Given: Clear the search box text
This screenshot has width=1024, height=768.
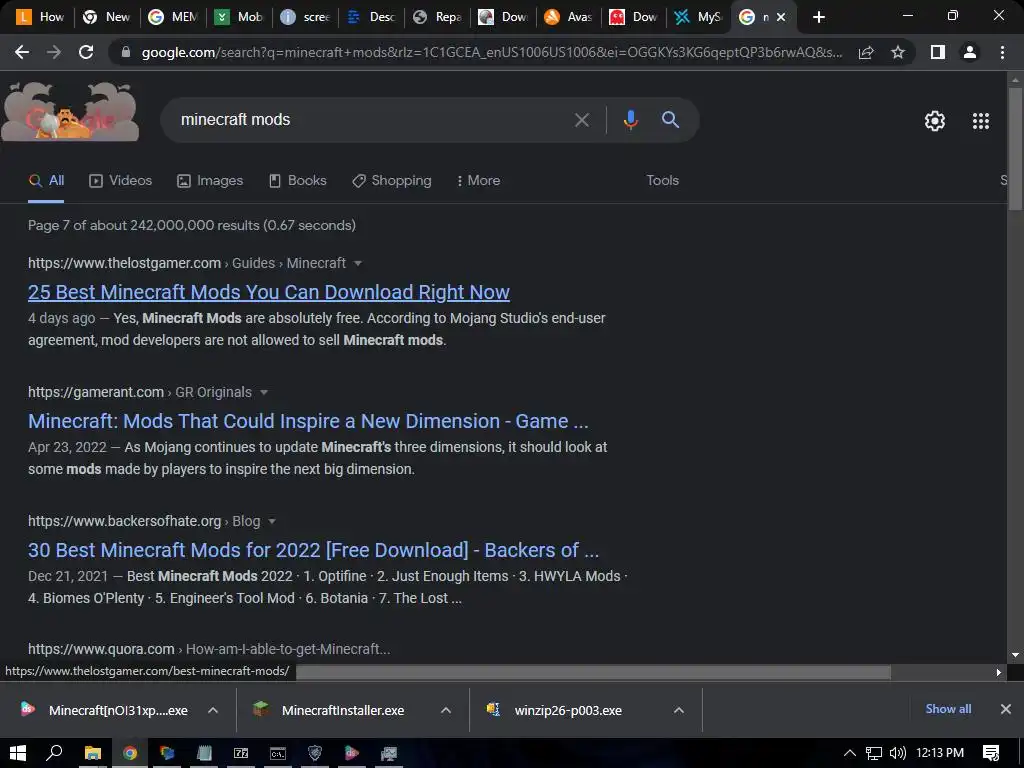Looking at the screenshot, I should click(581, 120).
